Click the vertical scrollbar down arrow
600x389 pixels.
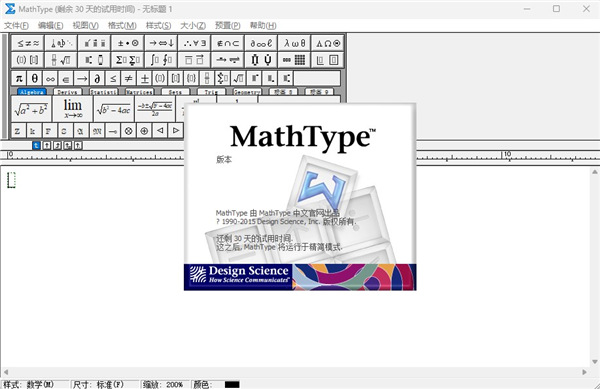[x=595, y=361]
